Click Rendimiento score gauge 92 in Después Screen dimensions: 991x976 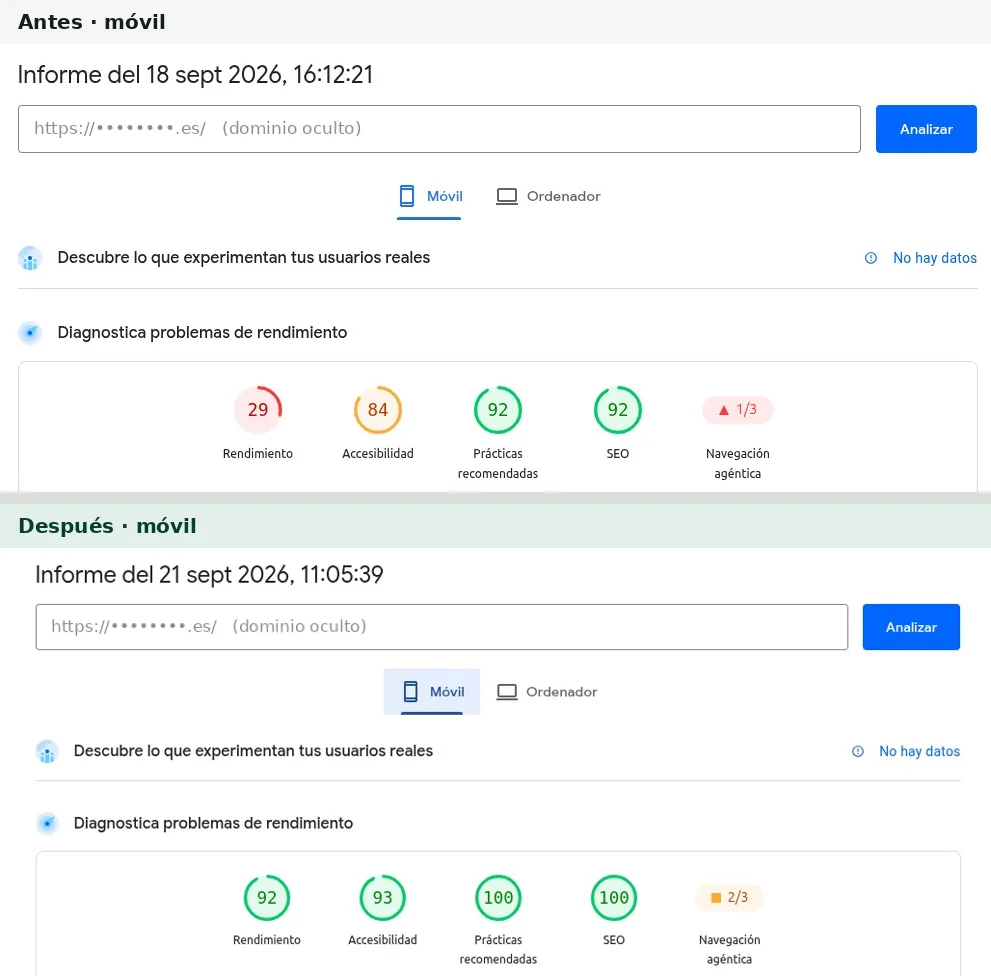[x=267, y=898]
